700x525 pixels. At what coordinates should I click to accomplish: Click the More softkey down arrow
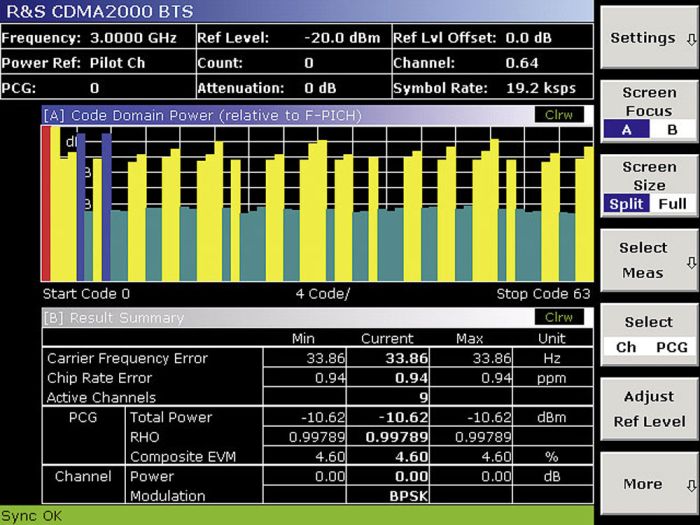pyautogui.click(x=691, y=486)
